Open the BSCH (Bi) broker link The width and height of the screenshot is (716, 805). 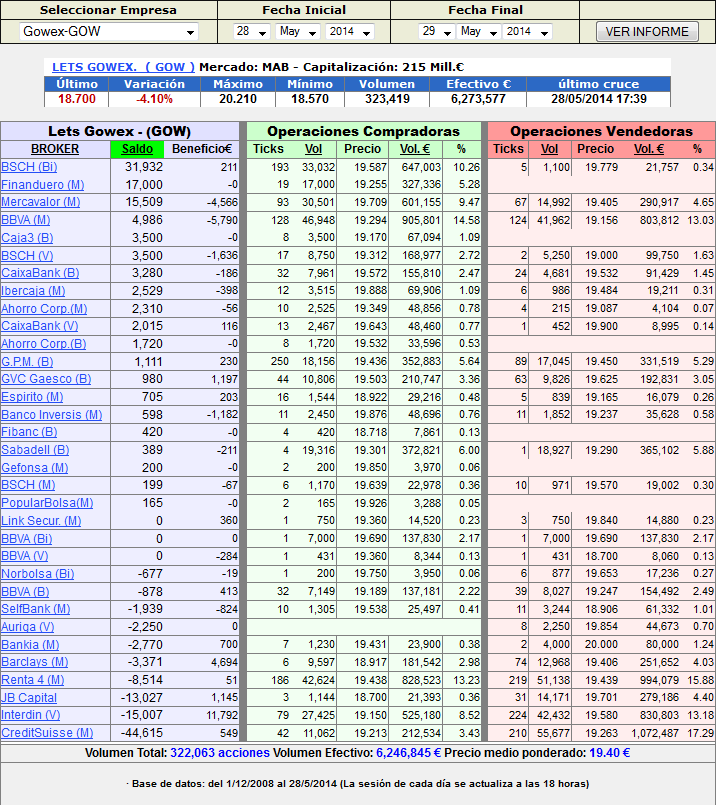click(x=29, y=167)
